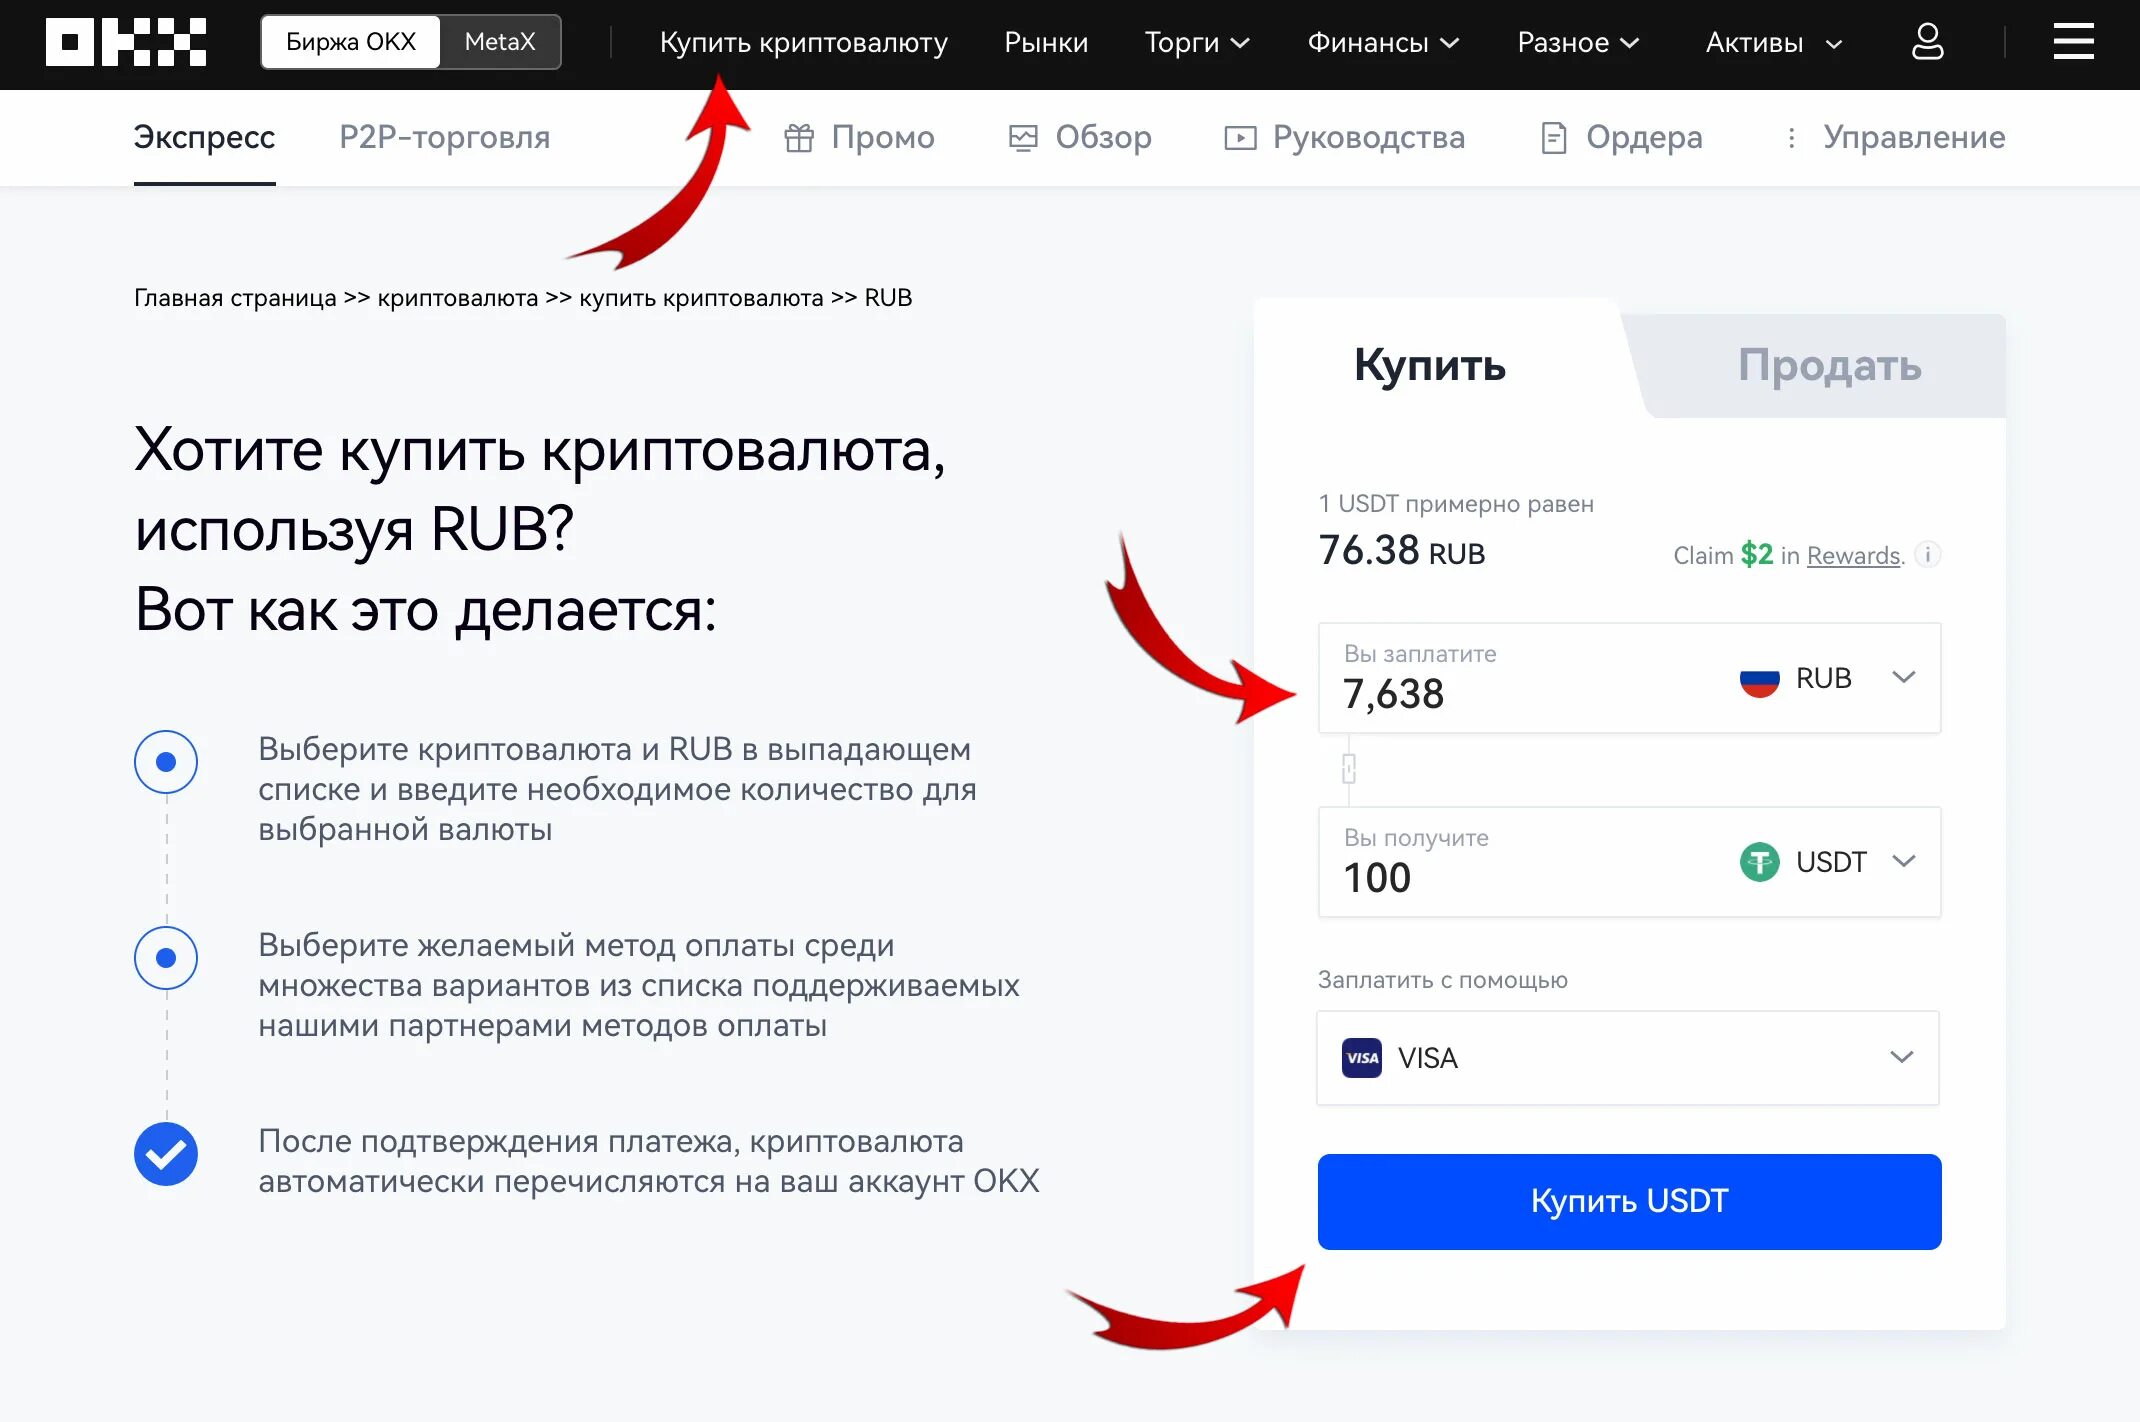Click the OKX logo
Viewport: 2140px width, 1422px height.
click(x=126, y=42)
